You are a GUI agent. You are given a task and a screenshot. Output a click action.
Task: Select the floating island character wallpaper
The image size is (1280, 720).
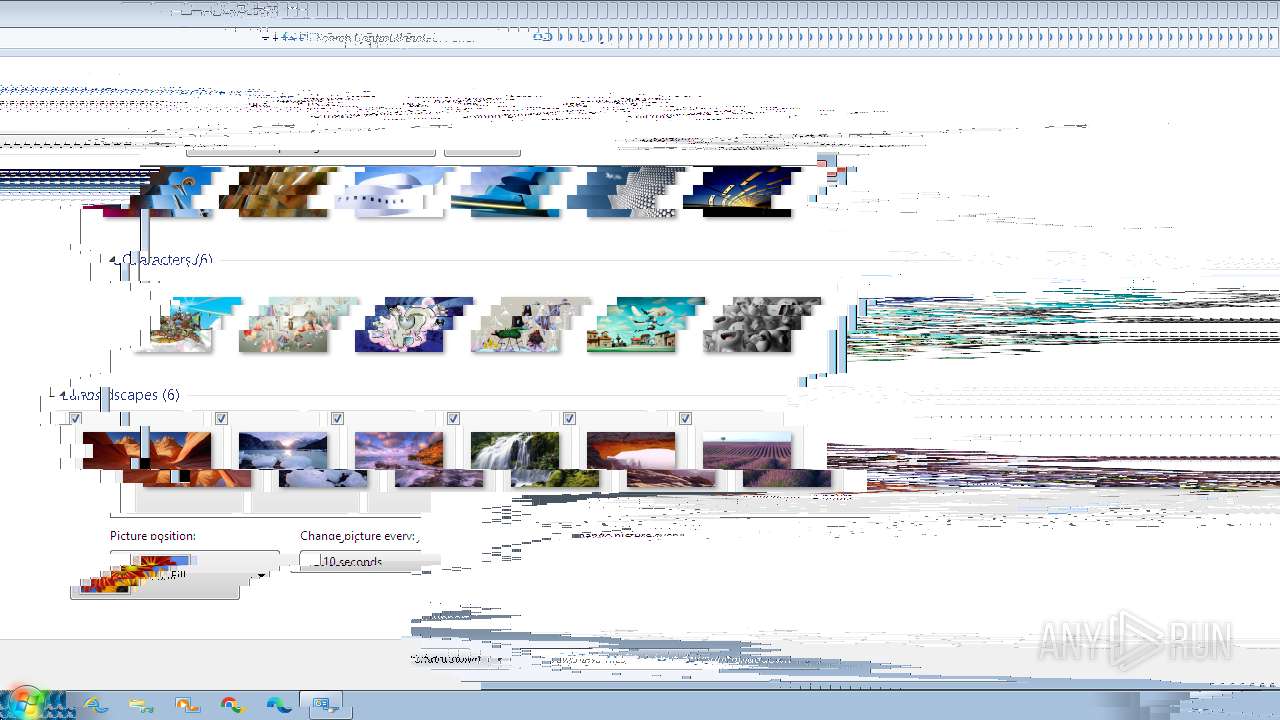pos(188,325)
